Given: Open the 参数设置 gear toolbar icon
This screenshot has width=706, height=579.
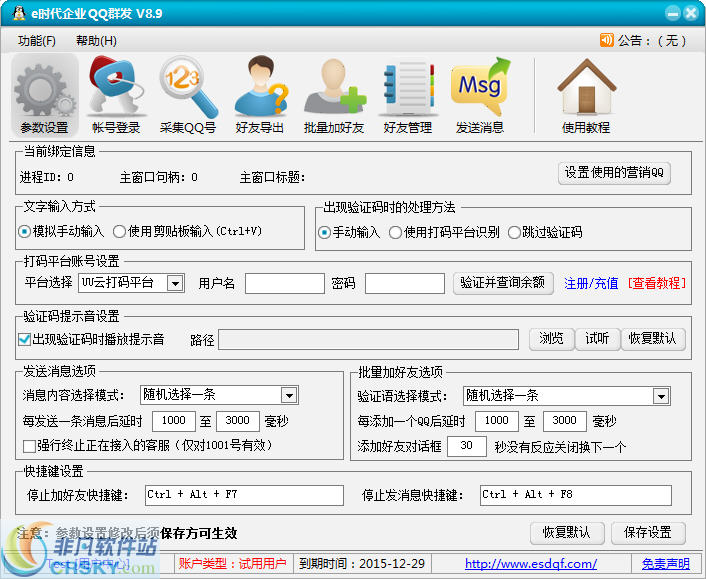Looking at the screenshot, I should click(x=44, y=95).
